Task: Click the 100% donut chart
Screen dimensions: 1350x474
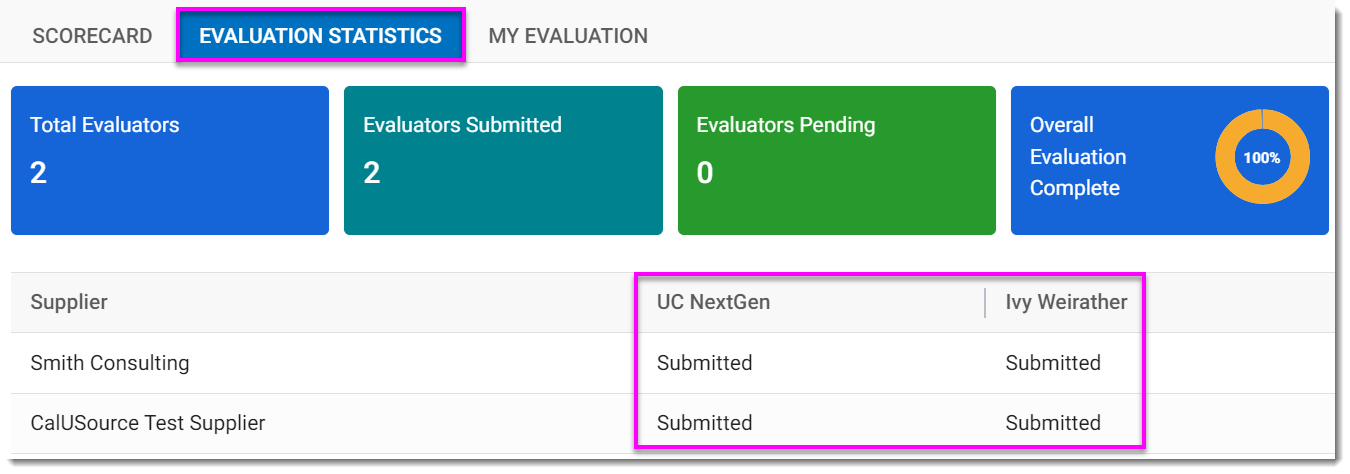Action: pyautogui.click(x=1262, y=157)
